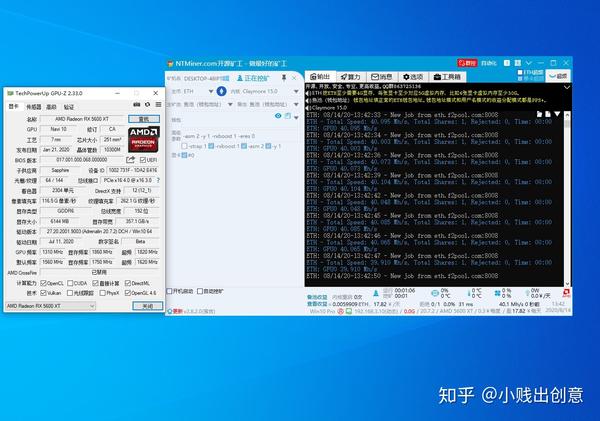600x421 pixels.
Task: Toggle the CUDA checkbox in GPU-Z
Action: click(70, 283)
